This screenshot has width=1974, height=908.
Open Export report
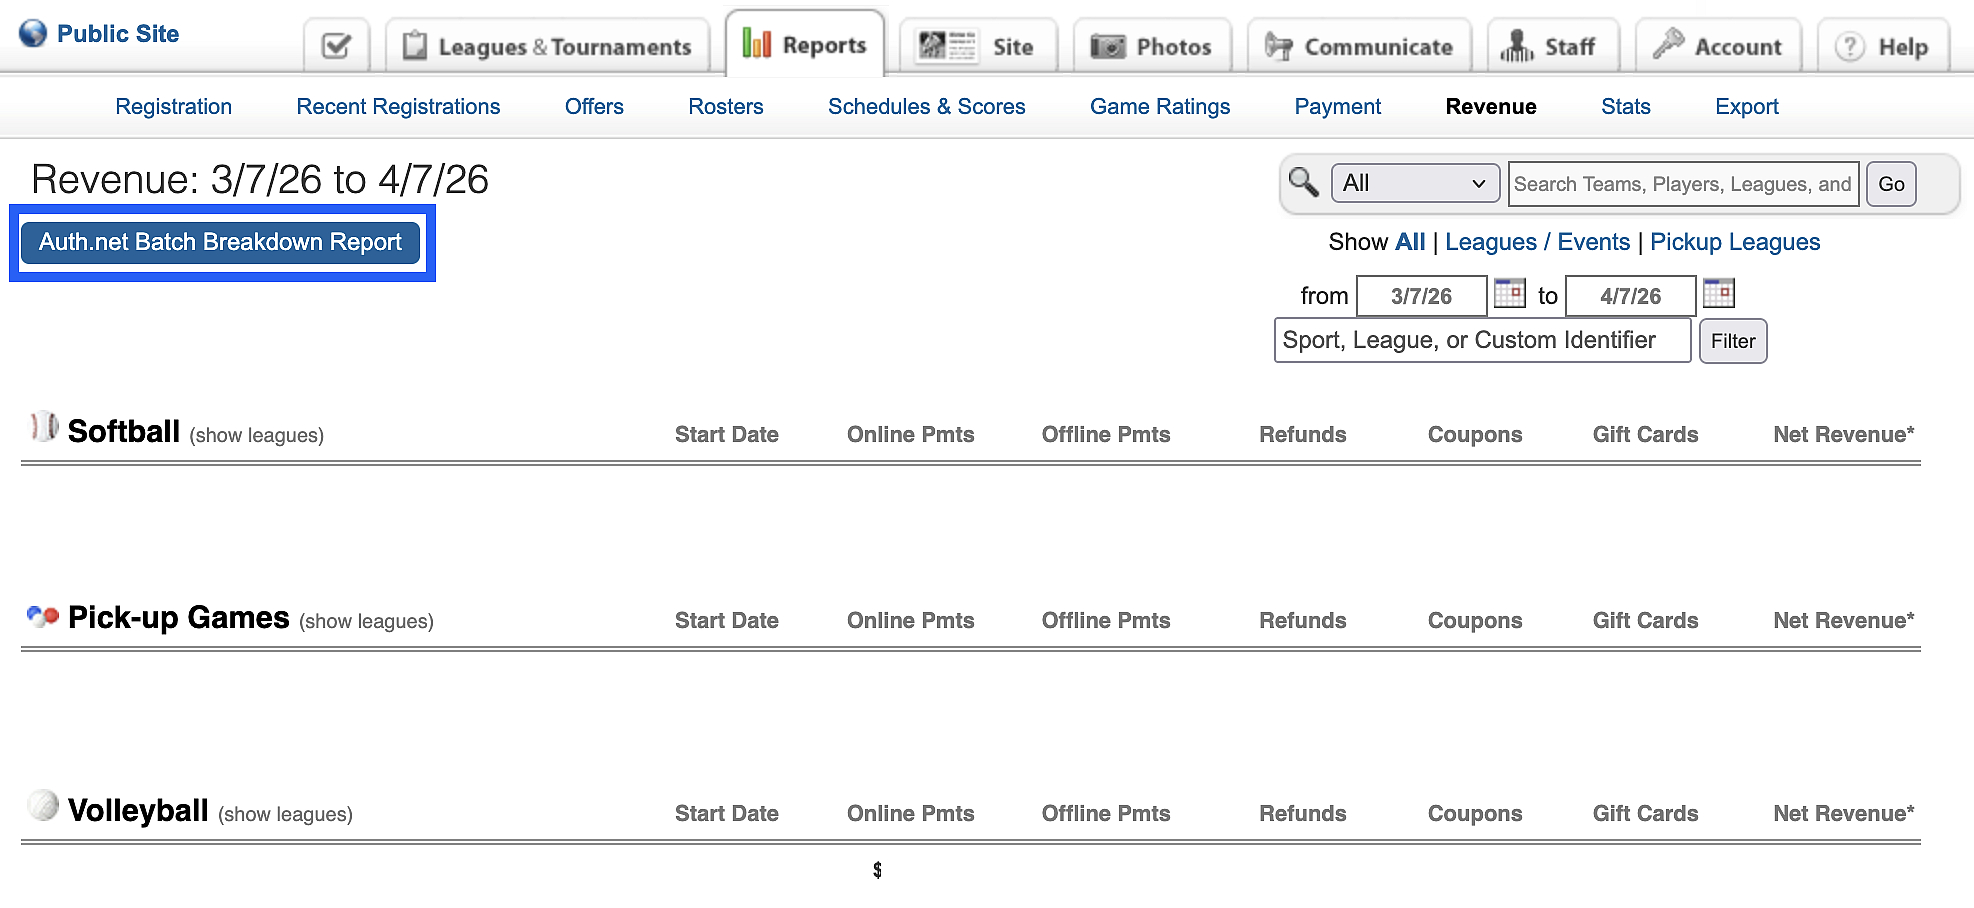pyautogui.click(x=1747, y=107)
